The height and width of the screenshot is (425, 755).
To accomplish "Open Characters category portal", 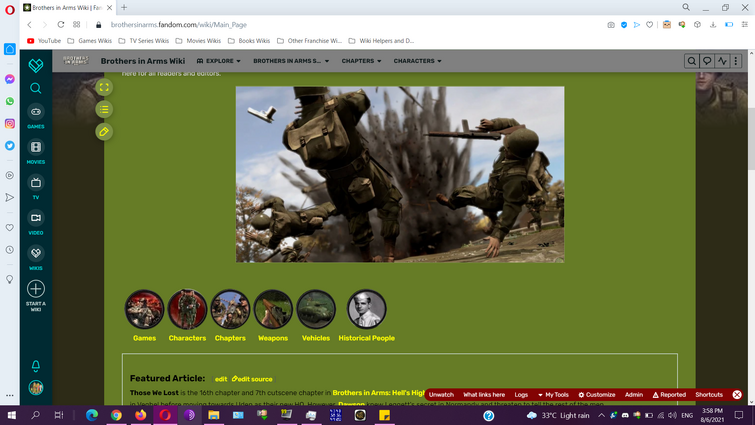I will (187, 316).
